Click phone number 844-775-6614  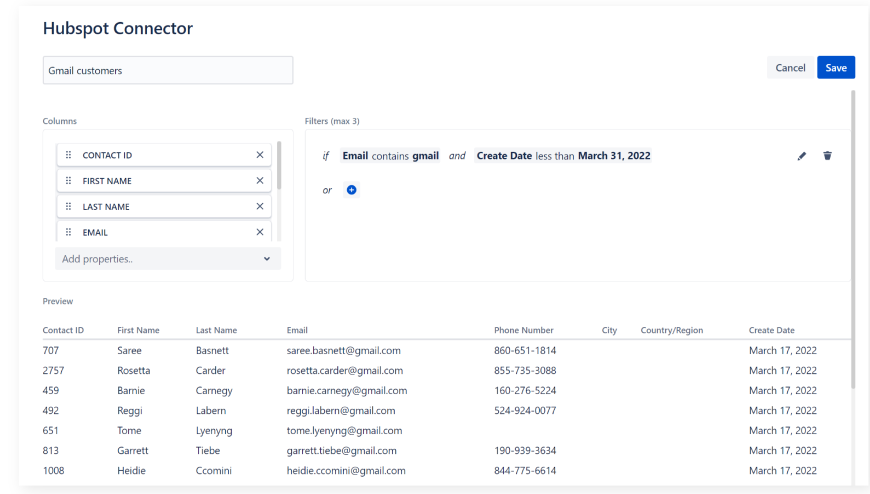coord(525,470)
